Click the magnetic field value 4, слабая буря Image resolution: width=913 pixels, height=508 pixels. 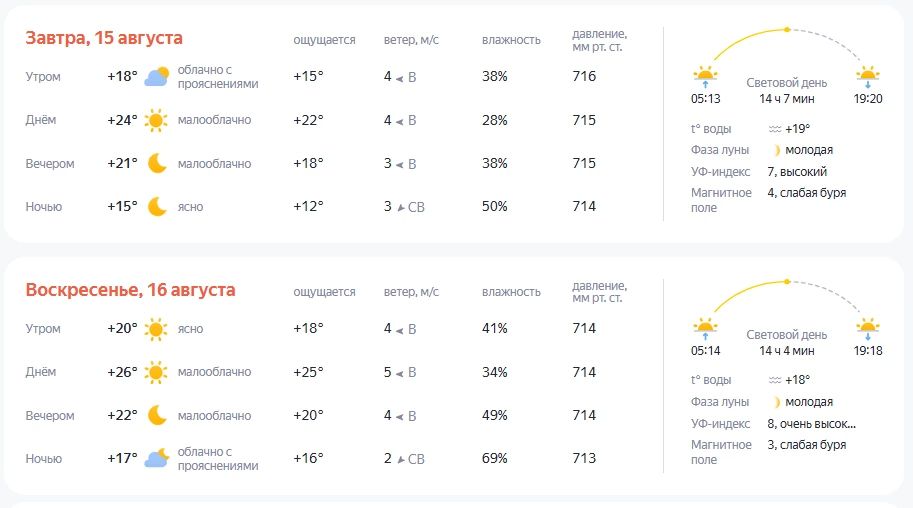(806, 193)
